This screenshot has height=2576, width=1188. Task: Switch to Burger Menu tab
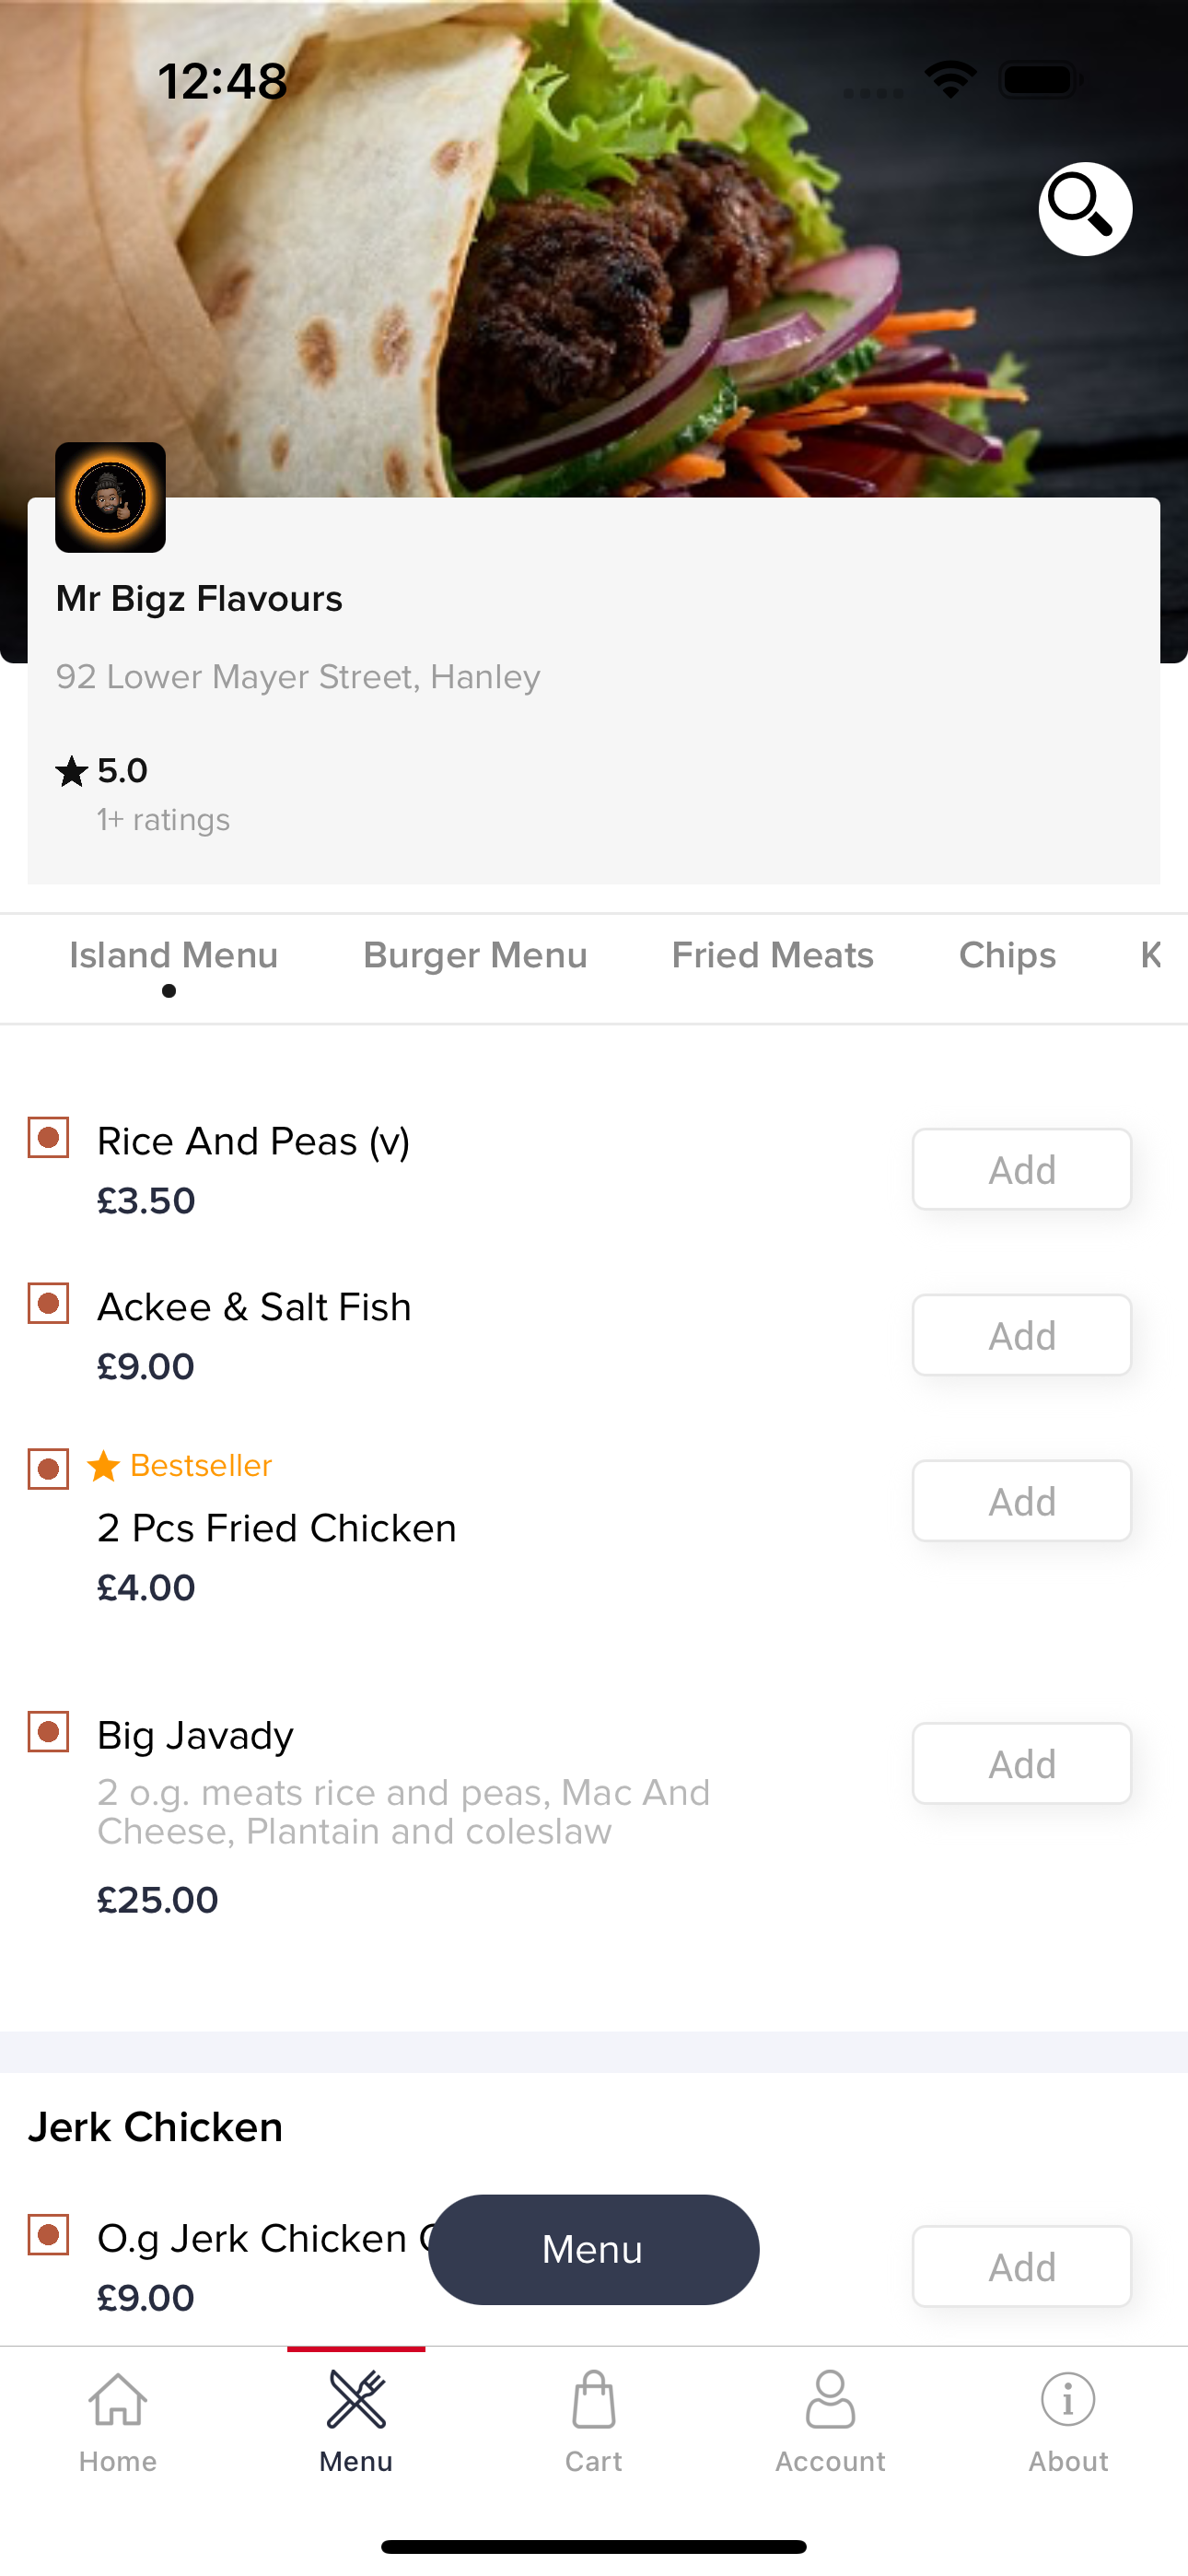pos(475,955)
